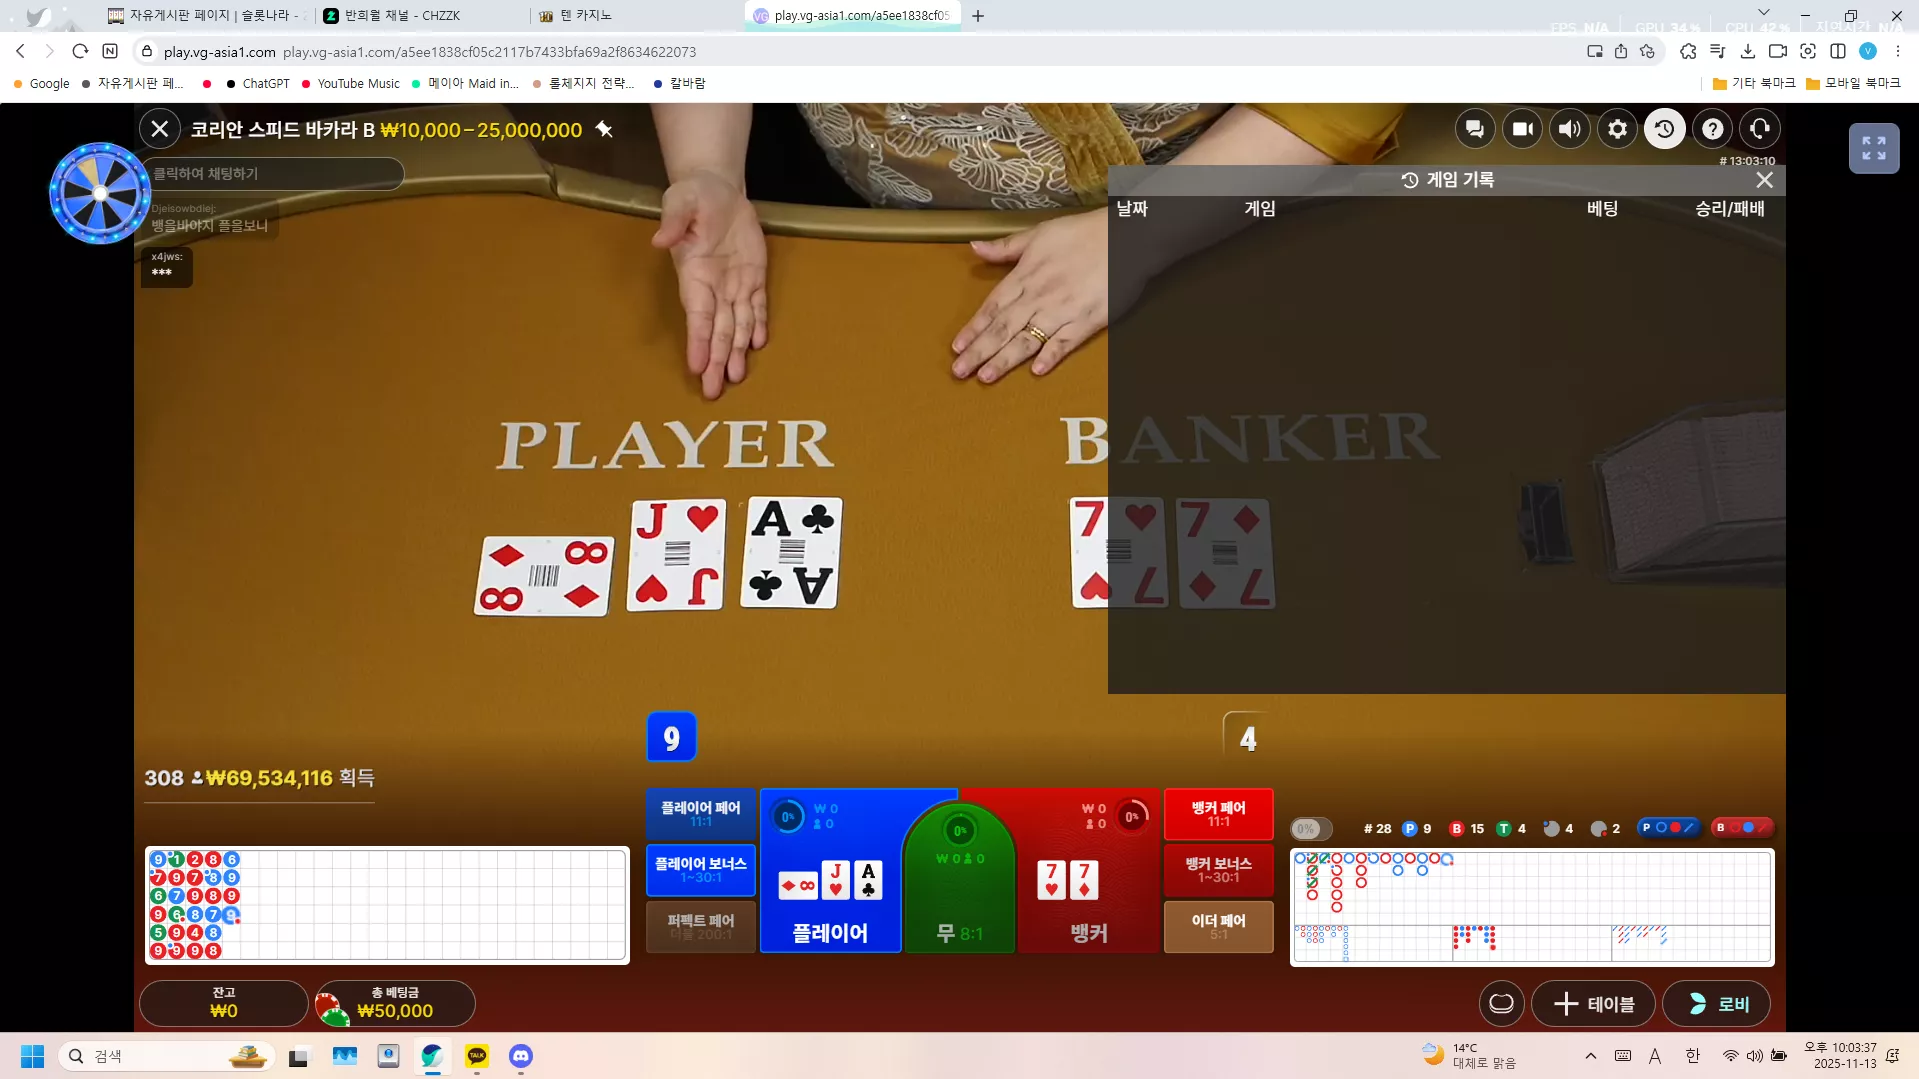Open the Windows Start menu
The image size is (1919, 1079).
tap(32, 1056)
